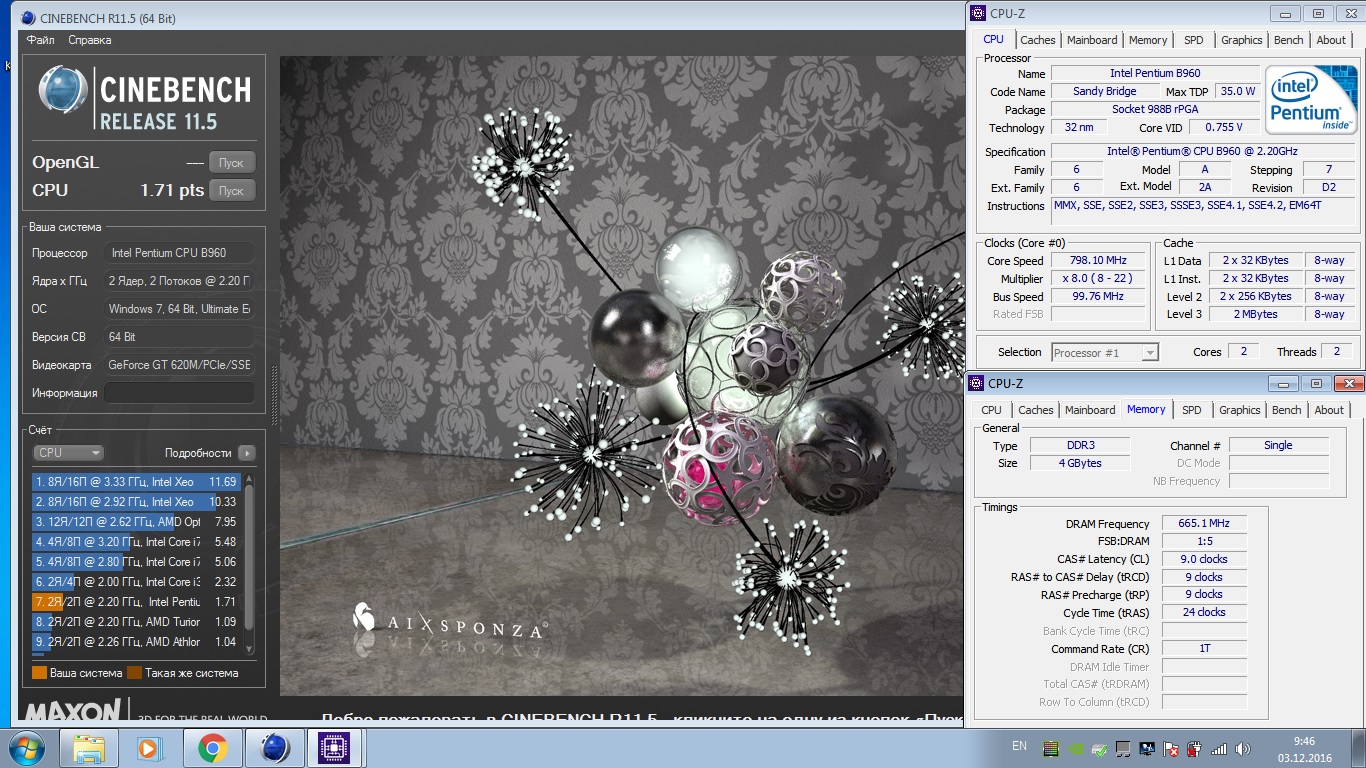Screen dimensions: 1366x768
Task: Open the Windows Start menu
Action: pos(25,748)
